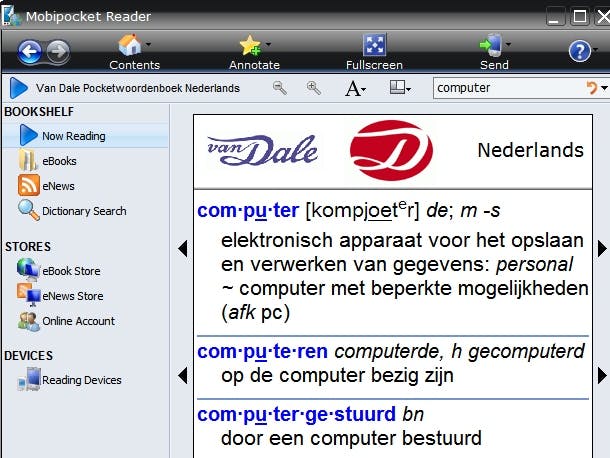This screenshot has height=458, width=610.
Task: Click next arrow beside computeren entry
Action: click(x=602, y=376)
